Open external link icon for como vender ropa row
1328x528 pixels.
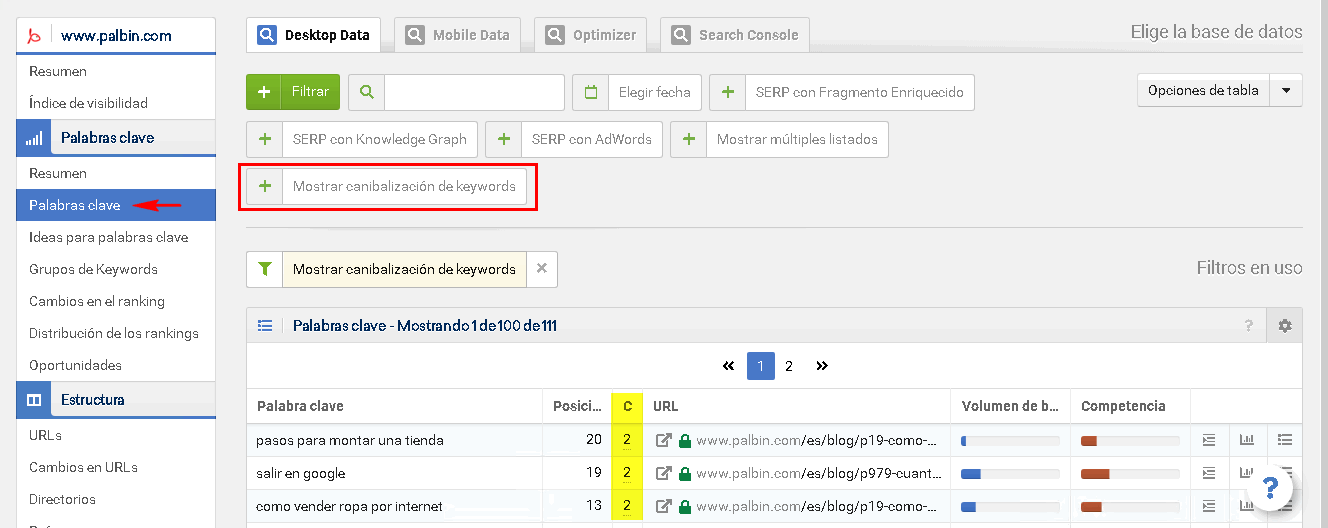(x=663, y=506)
